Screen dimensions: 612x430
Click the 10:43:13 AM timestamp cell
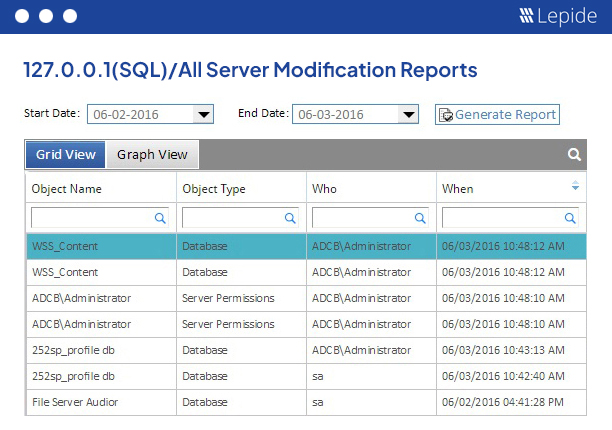[511, 350]
